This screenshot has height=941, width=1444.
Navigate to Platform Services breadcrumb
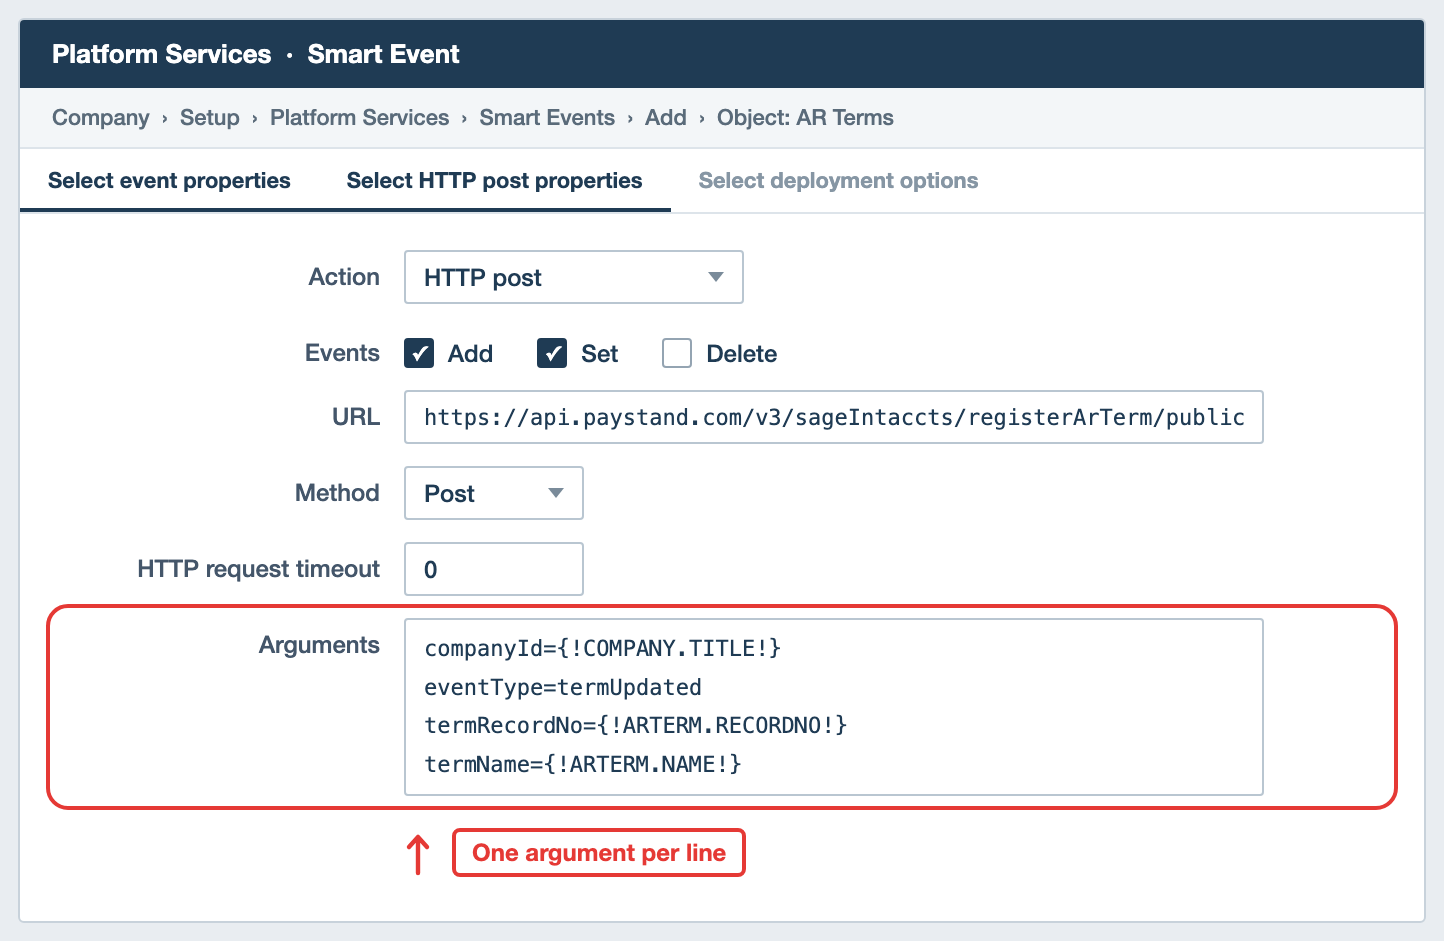[359, 117]
